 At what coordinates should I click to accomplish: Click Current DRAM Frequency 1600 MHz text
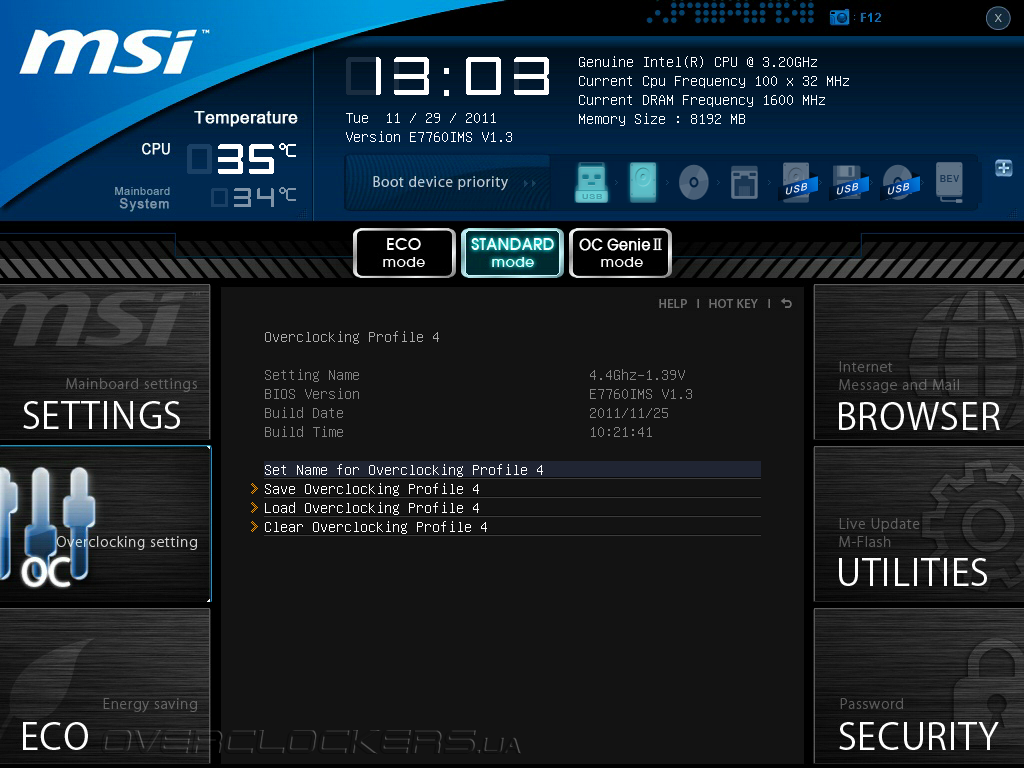pyautogui.click(x=701, y=100)
